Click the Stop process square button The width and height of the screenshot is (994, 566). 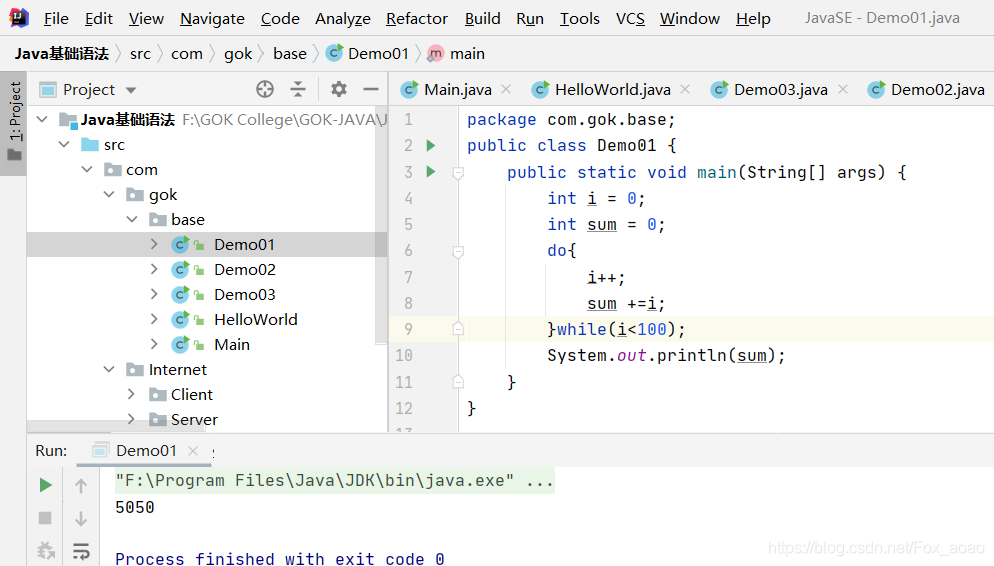[45, 518]
